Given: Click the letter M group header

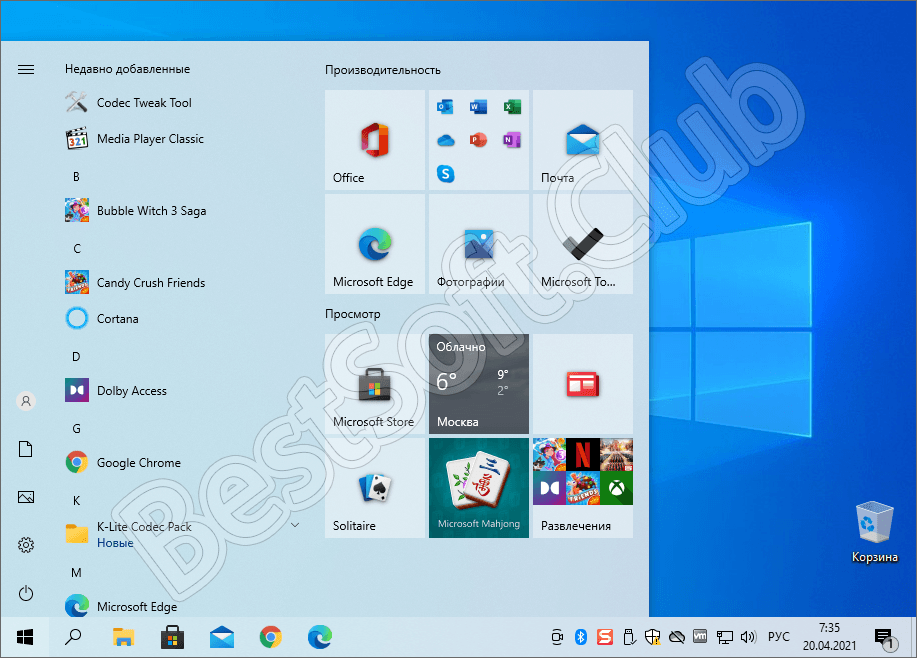Looking at the screenshot, I should pyautogui.click(x=77, y=573).
